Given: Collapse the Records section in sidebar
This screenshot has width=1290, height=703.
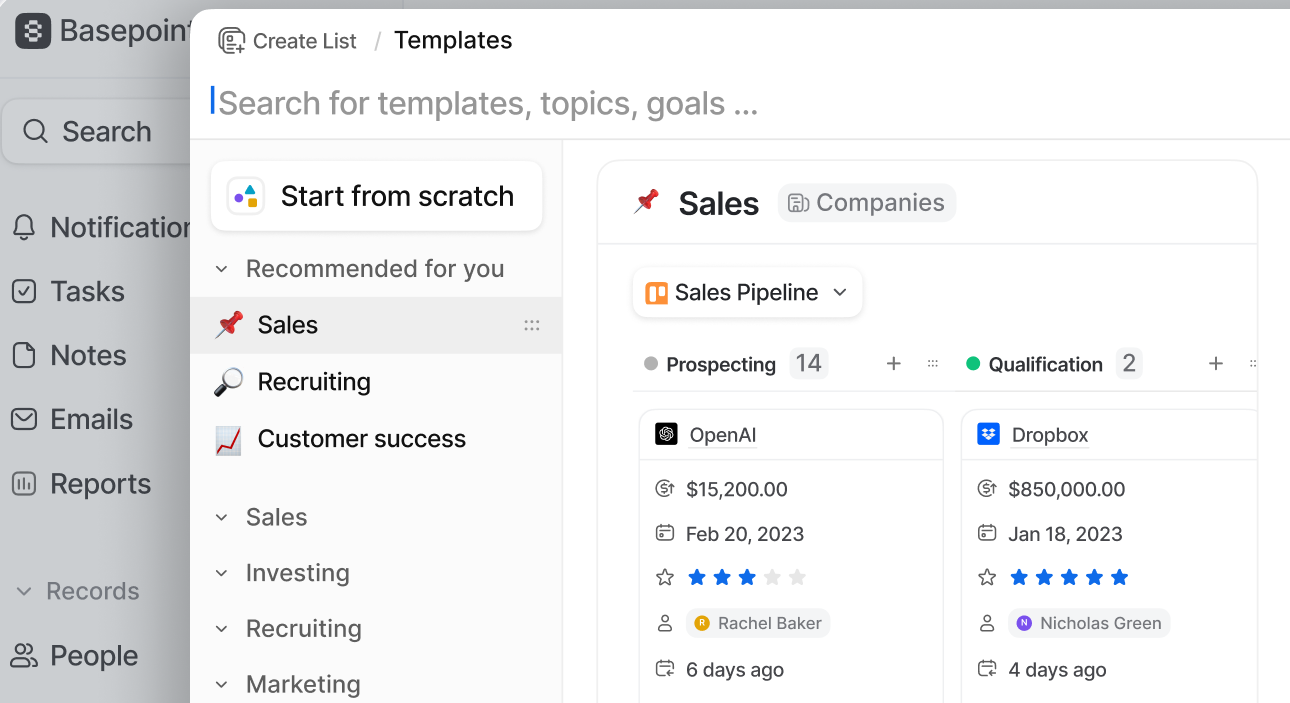Looking at the screenshot, I should pyautogui.click(x=24, y=591).
